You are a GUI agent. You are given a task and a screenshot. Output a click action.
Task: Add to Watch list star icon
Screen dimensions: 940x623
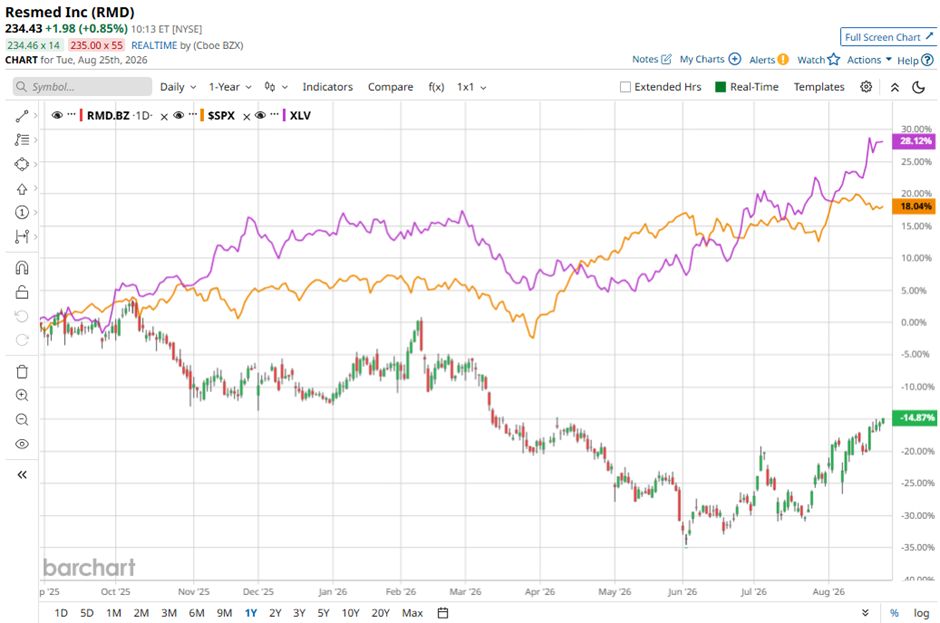point(833,59)
